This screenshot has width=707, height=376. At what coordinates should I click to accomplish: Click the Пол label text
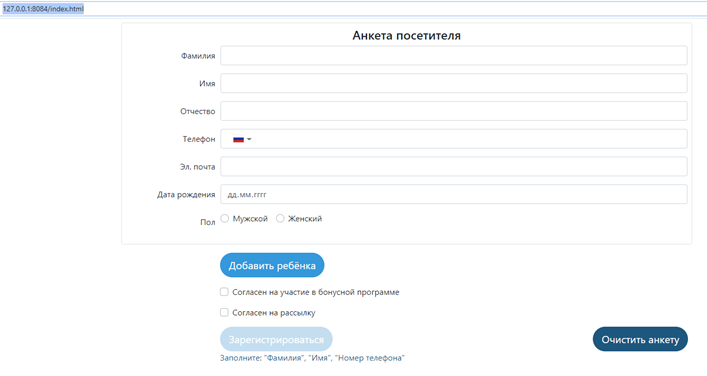coord(207,222)
